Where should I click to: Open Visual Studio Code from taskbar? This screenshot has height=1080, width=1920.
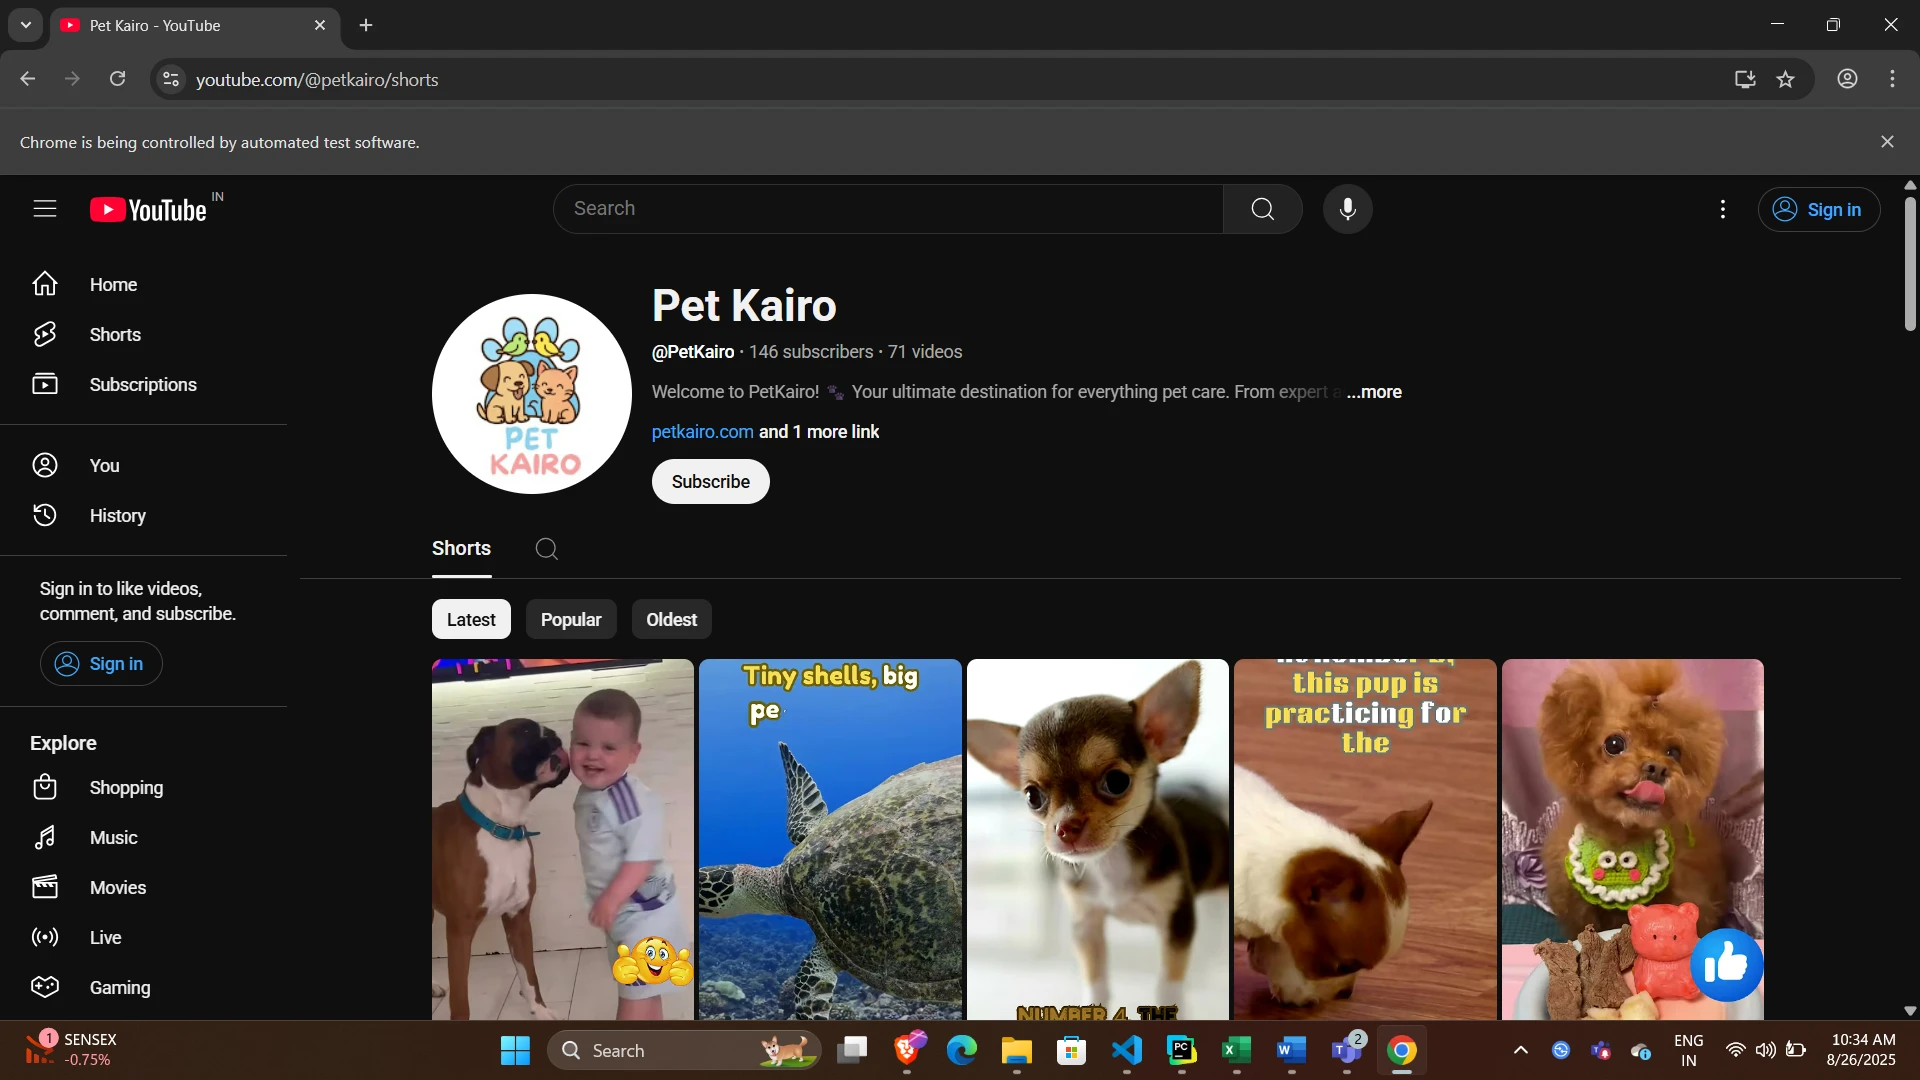tap(1127, 1051)
